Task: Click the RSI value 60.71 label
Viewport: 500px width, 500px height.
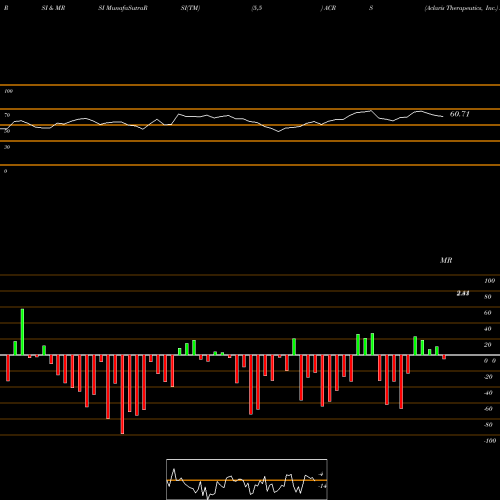Action: pyautogui.click(x=460, y=114)
